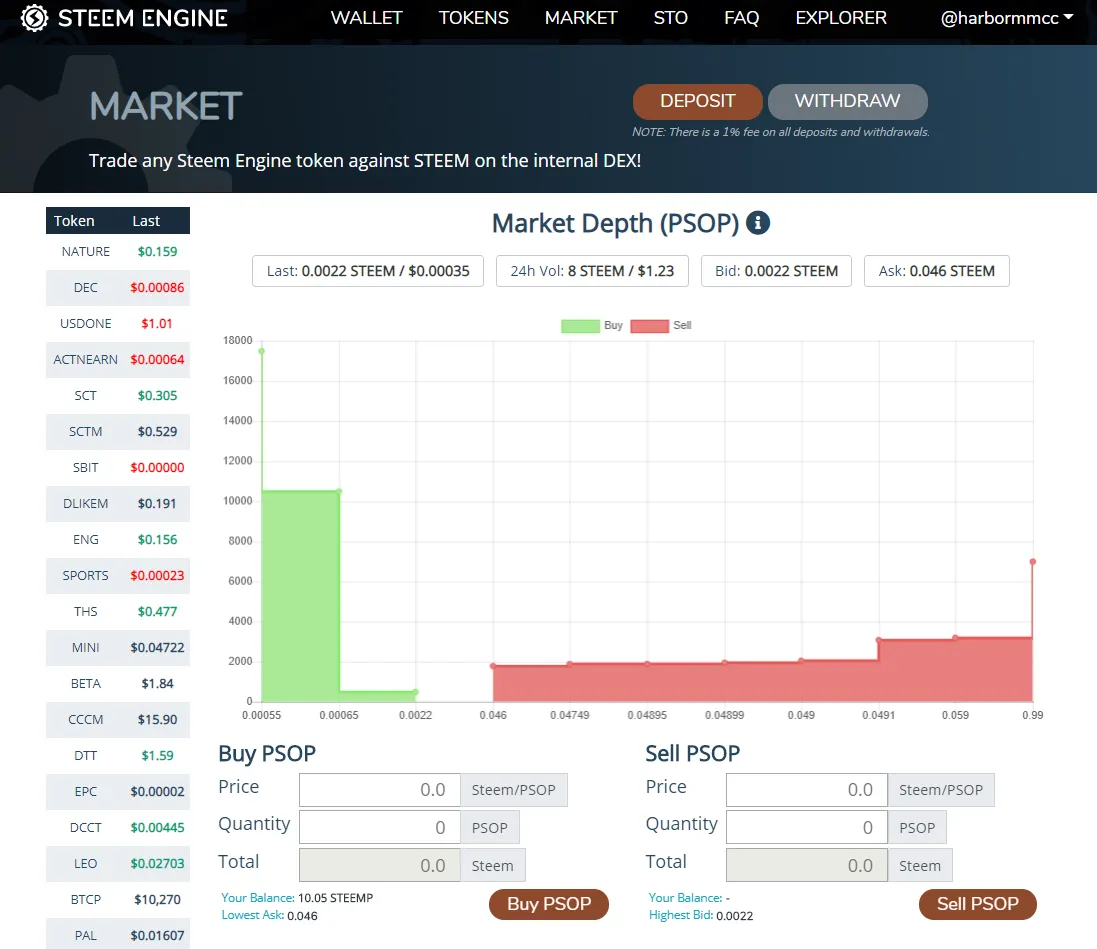Click the Highest Bid 0.0022 link
The width and height of the screenshot is (1097, 949).
point(701,915)
